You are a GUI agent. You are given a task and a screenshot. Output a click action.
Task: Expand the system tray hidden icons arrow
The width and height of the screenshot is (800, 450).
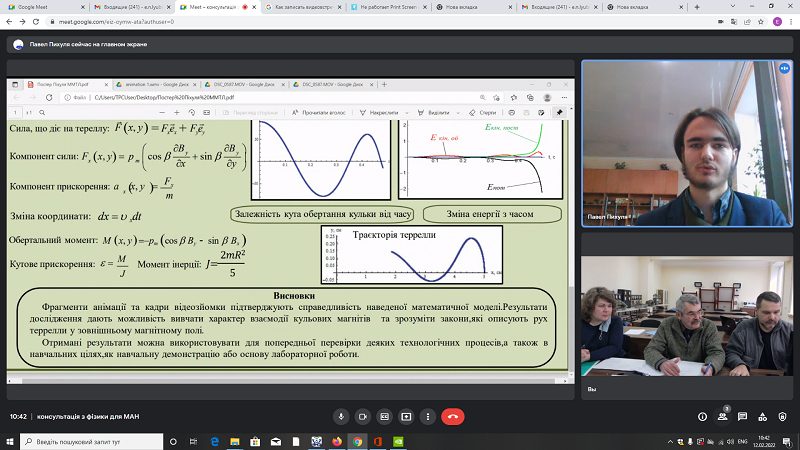click(670, 442)
